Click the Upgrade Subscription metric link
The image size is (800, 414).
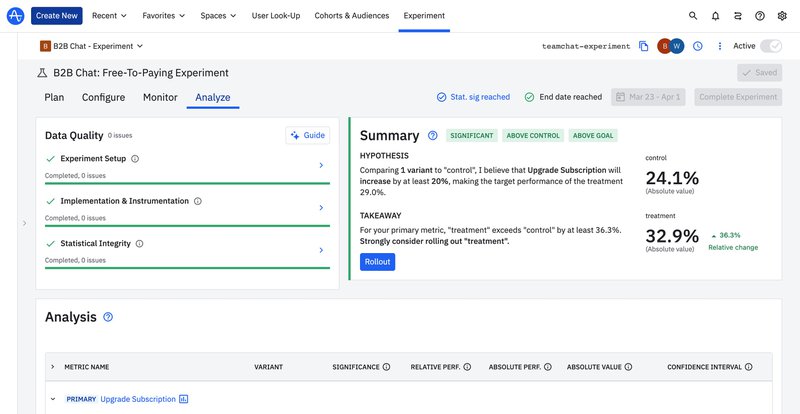(x=137, y=399)
